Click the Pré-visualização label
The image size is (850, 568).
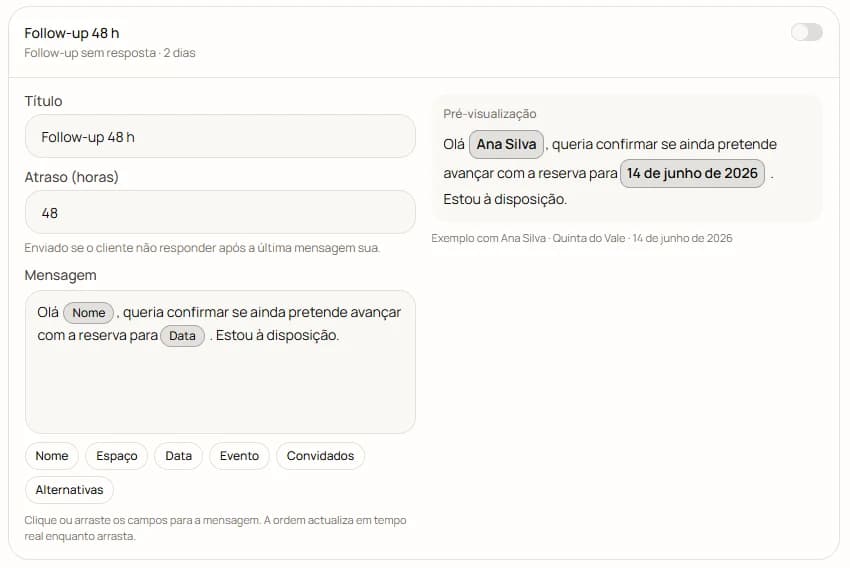click(x=490, y=114)
